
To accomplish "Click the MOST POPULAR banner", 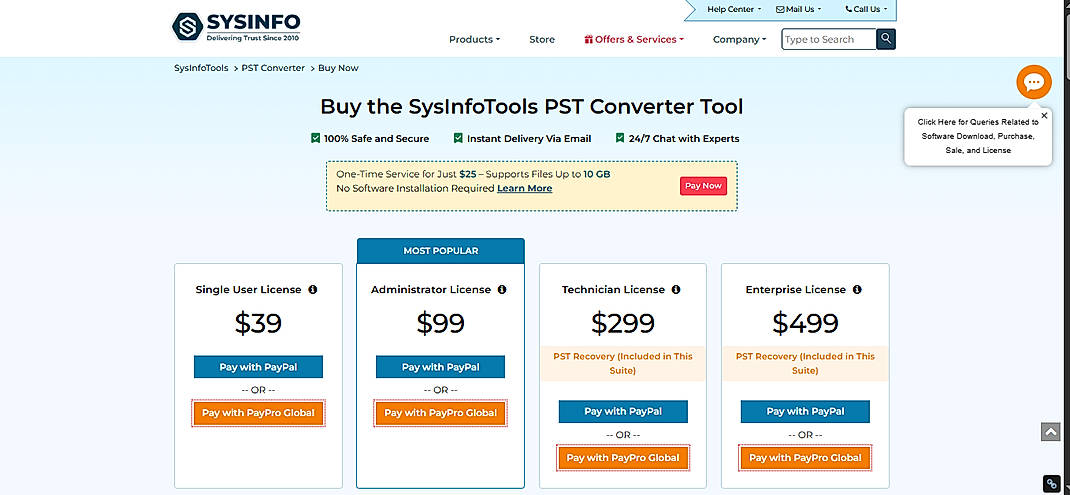I will (x=440, y=251).
